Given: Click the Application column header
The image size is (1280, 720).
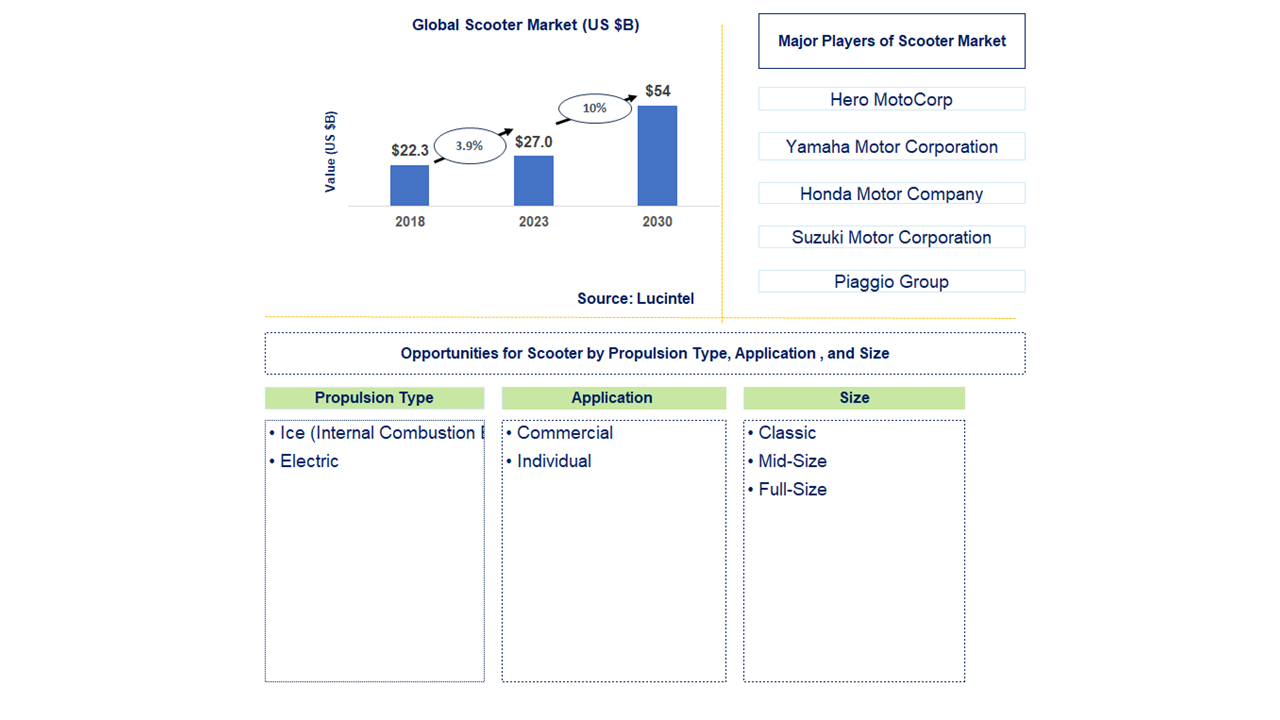Looking at the screenshot, I should [613, 398].
